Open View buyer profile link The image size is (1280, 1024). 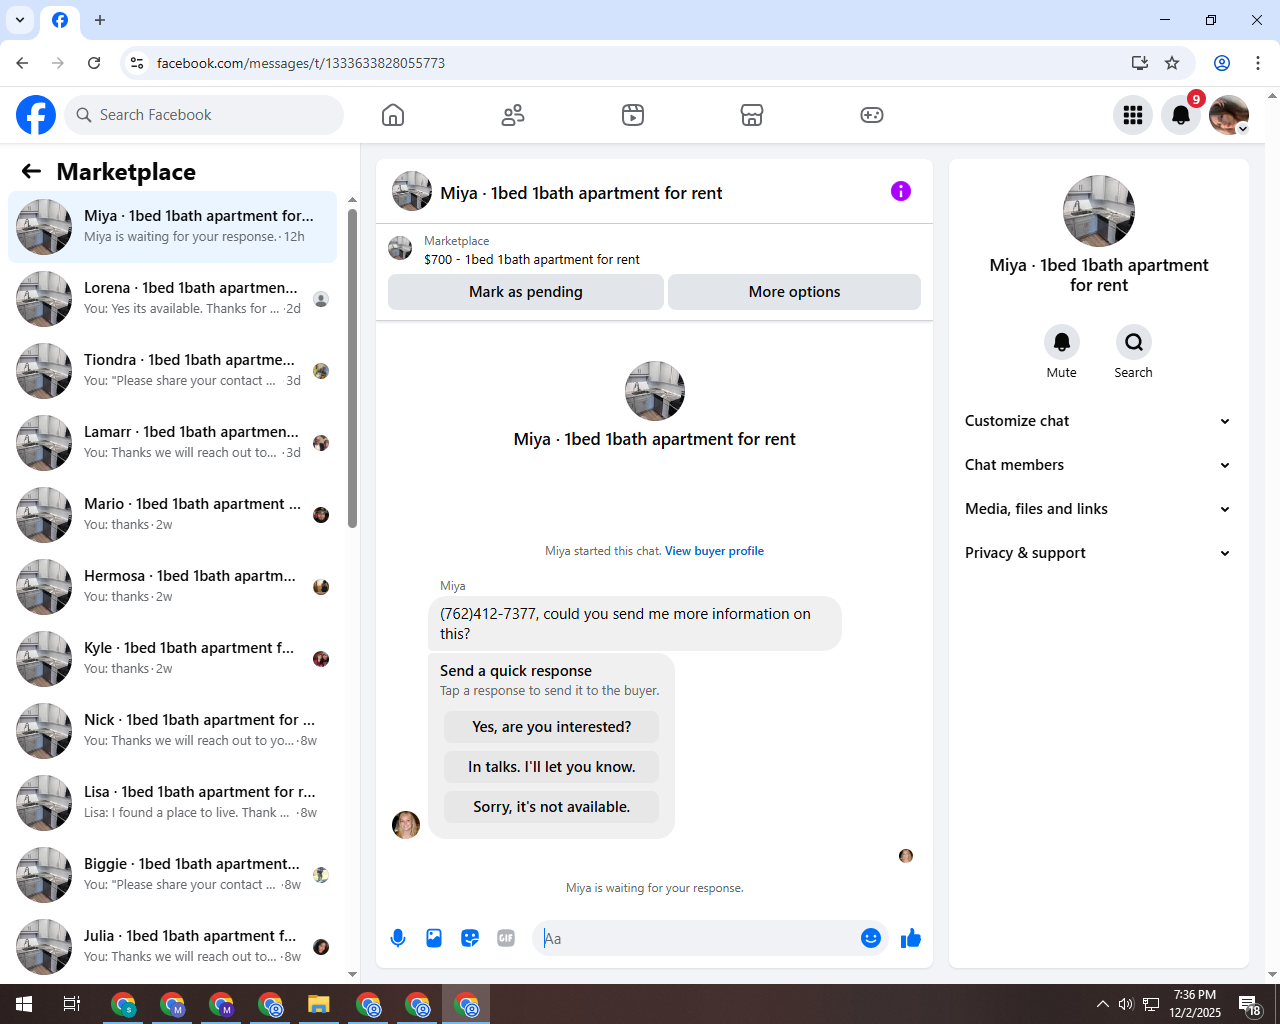(714, 551)
